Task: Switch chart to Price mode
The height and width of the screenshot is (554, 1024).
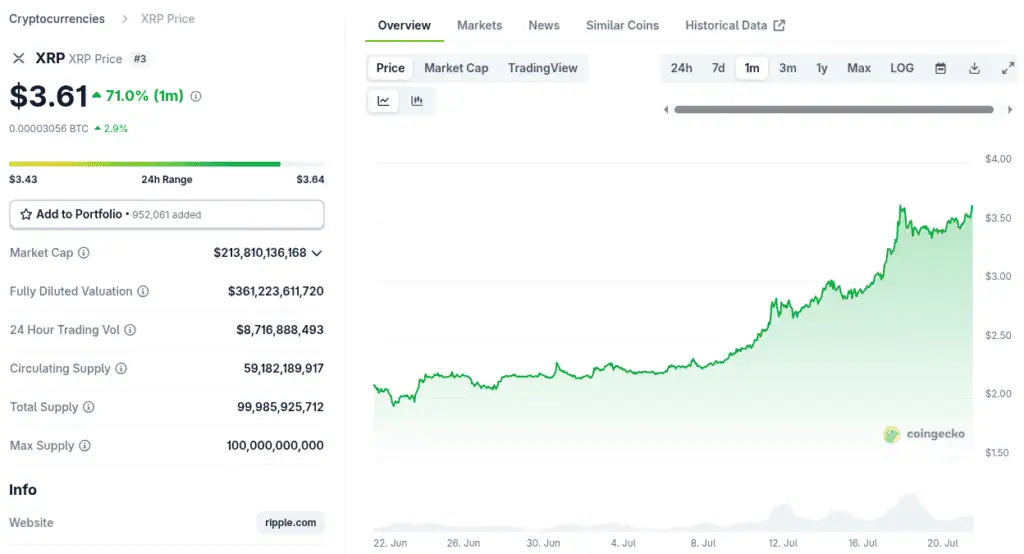Action: tap(391, 68)
